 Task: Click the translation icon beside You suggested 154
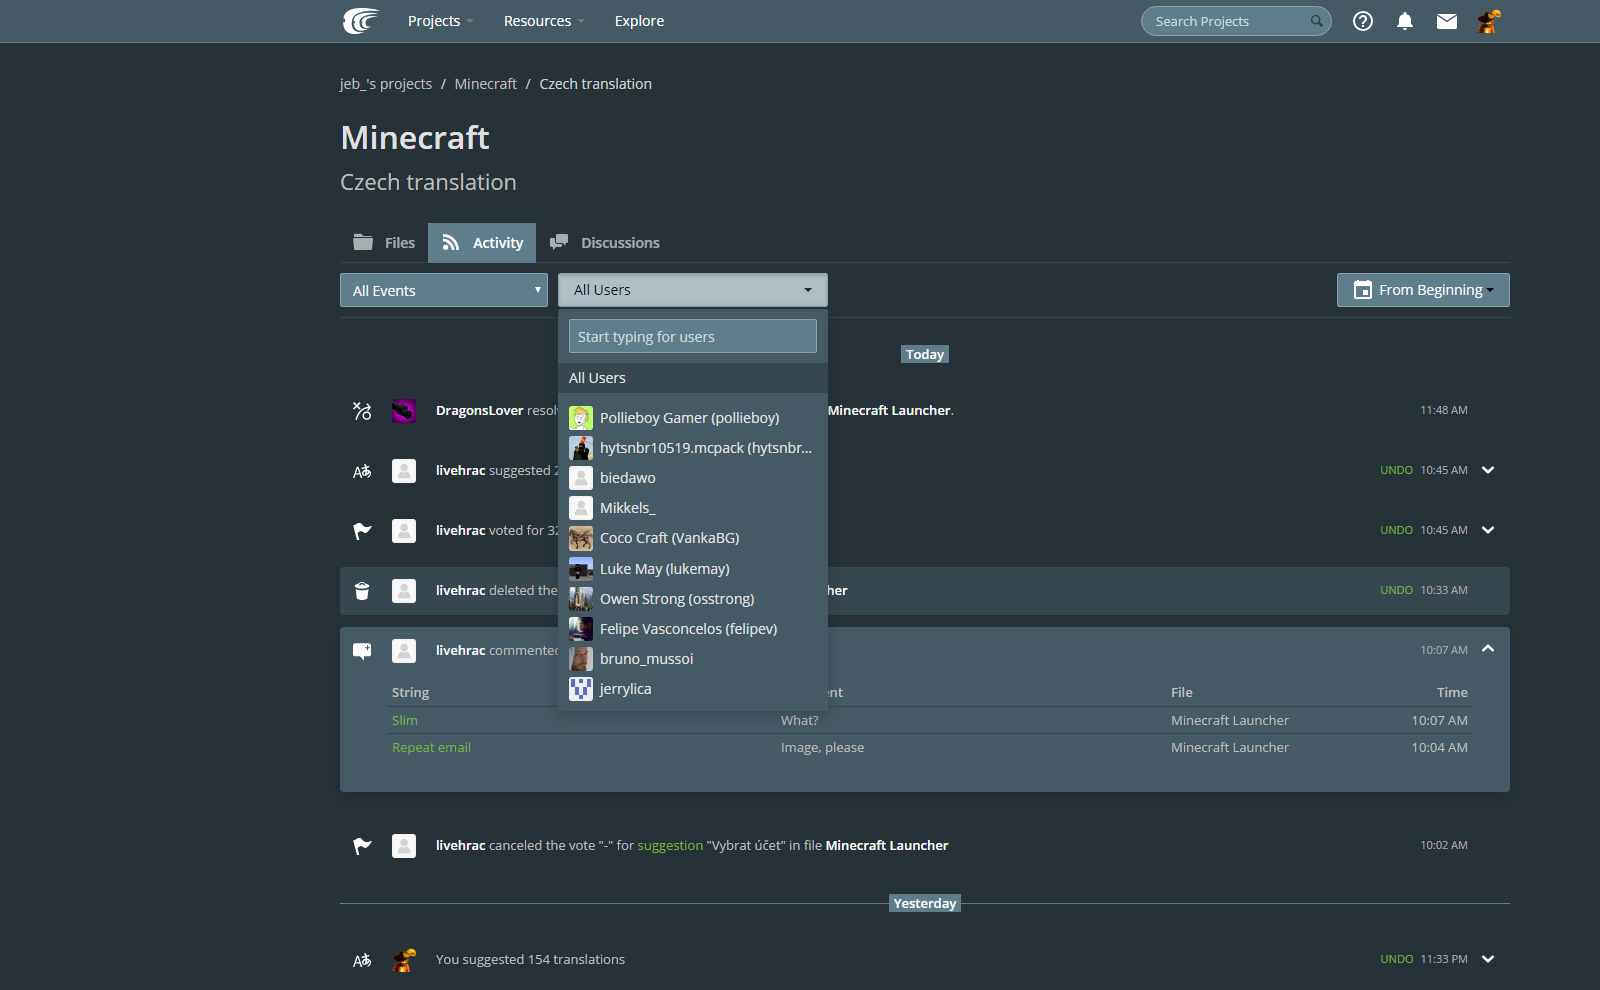pos(362,960)
